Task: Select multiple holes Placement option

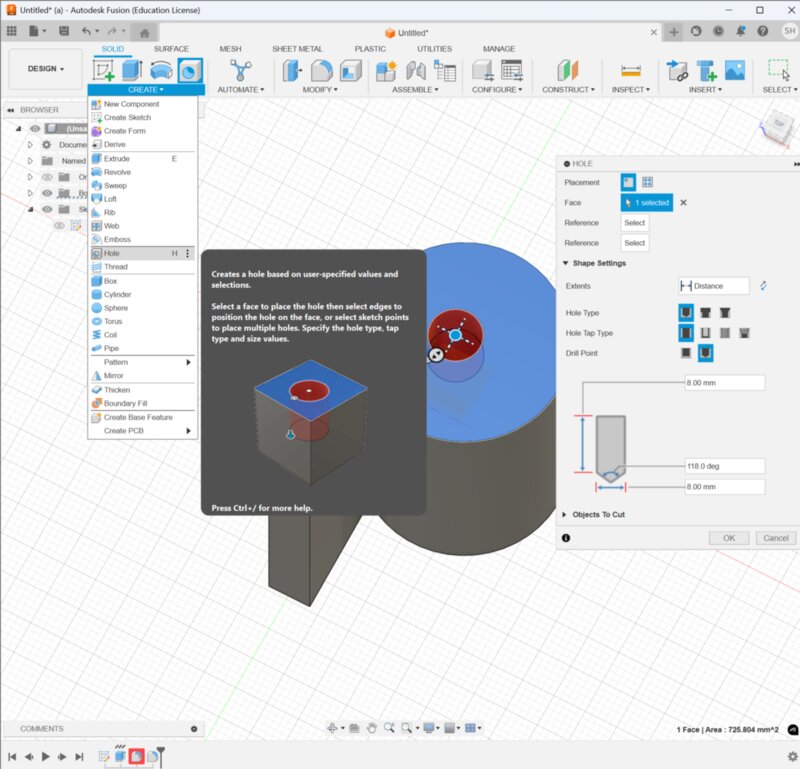Action: [x=647, y=182]
